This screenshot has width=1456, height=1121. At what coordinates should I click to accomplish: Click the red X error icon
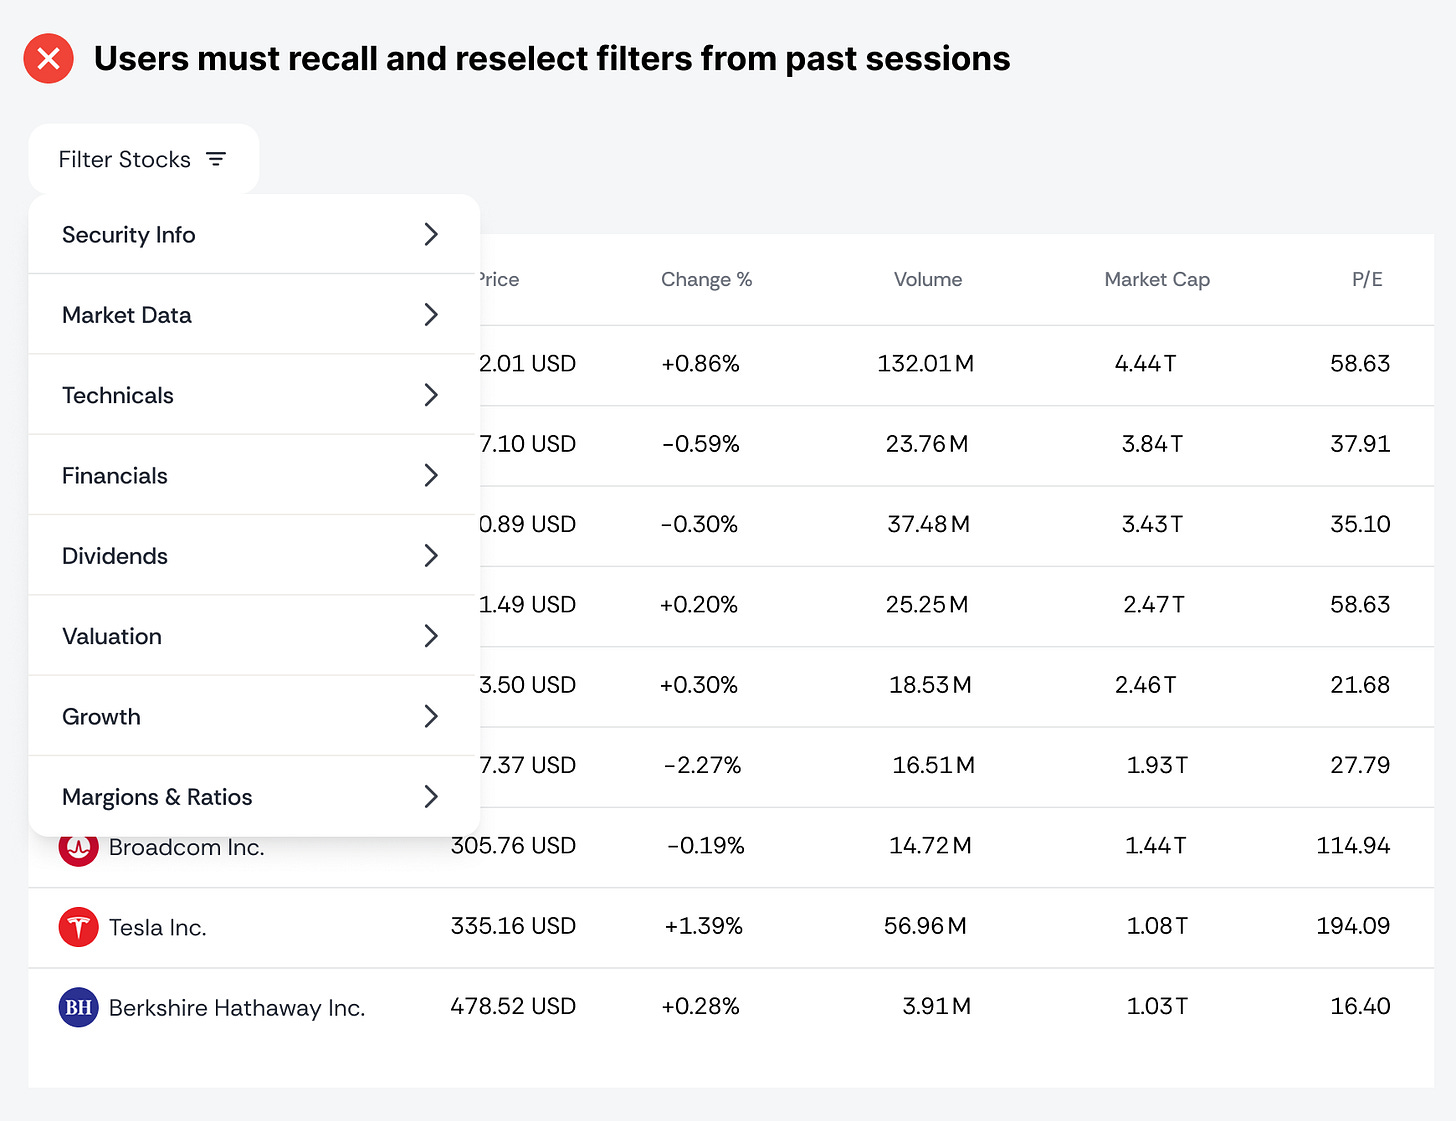coord(48,59)
